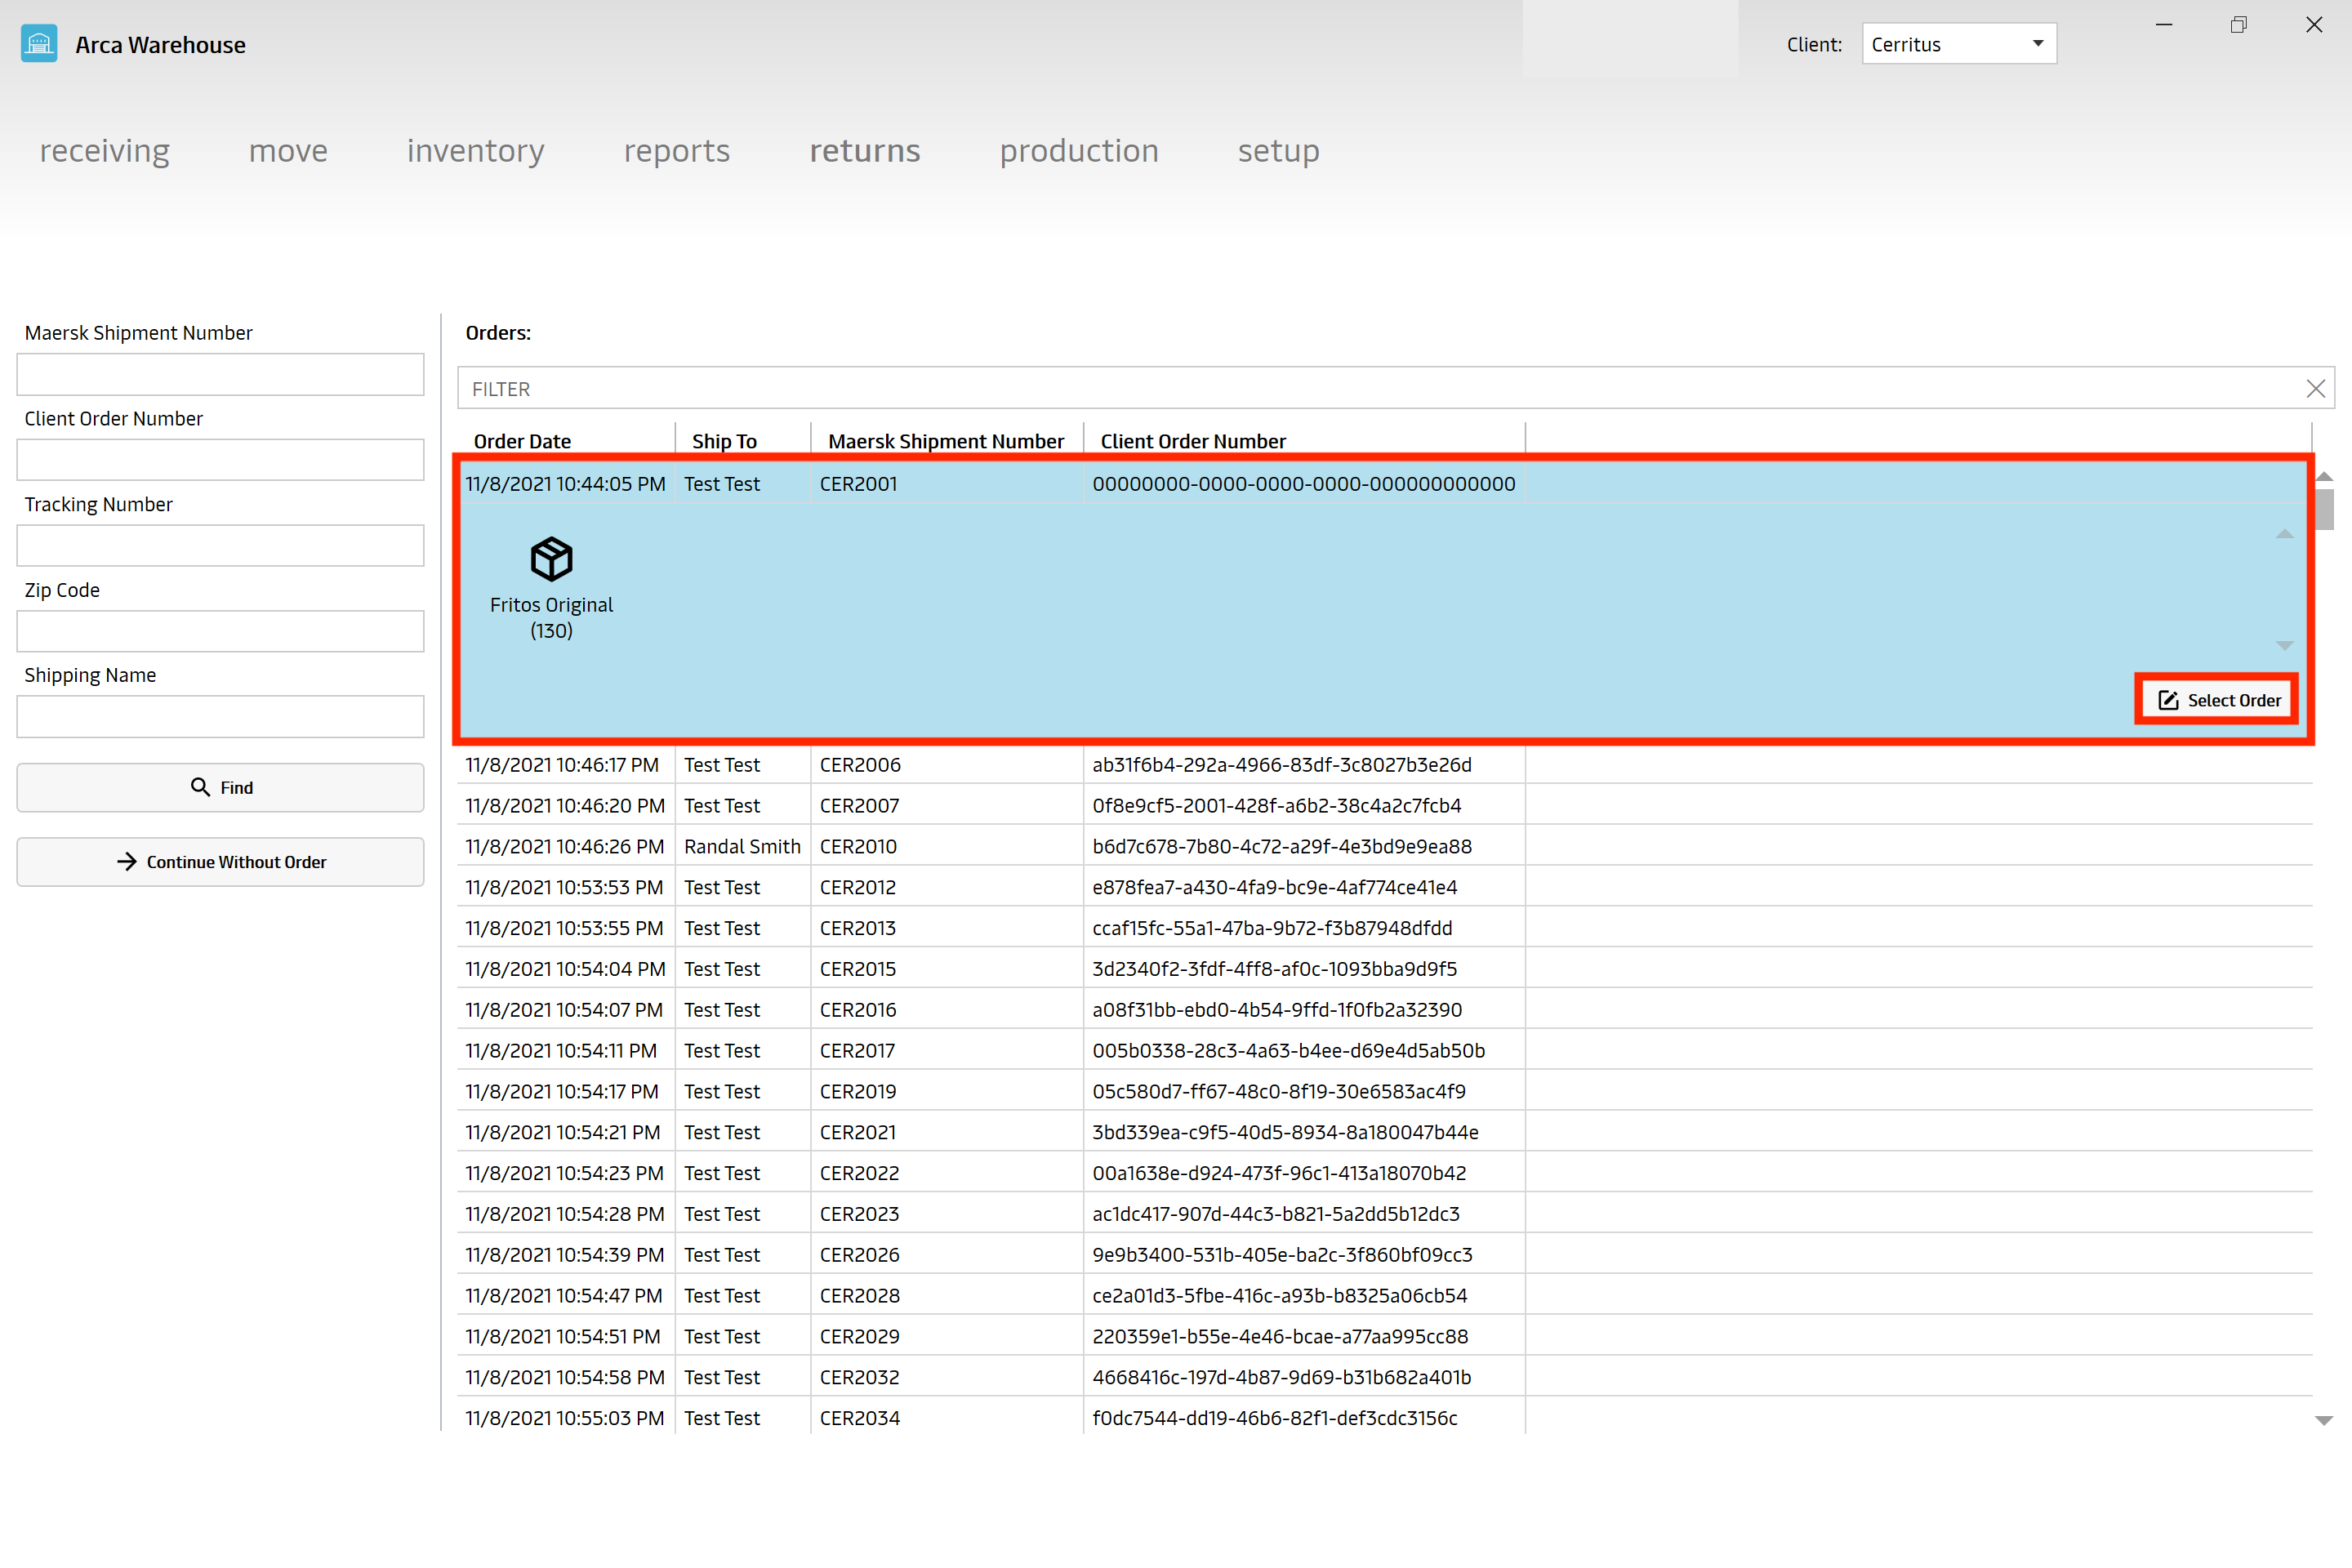The image size is (2352, 1568).
Task: Click the orders list scroll-down arrow
Action: pos(2324,1420)
